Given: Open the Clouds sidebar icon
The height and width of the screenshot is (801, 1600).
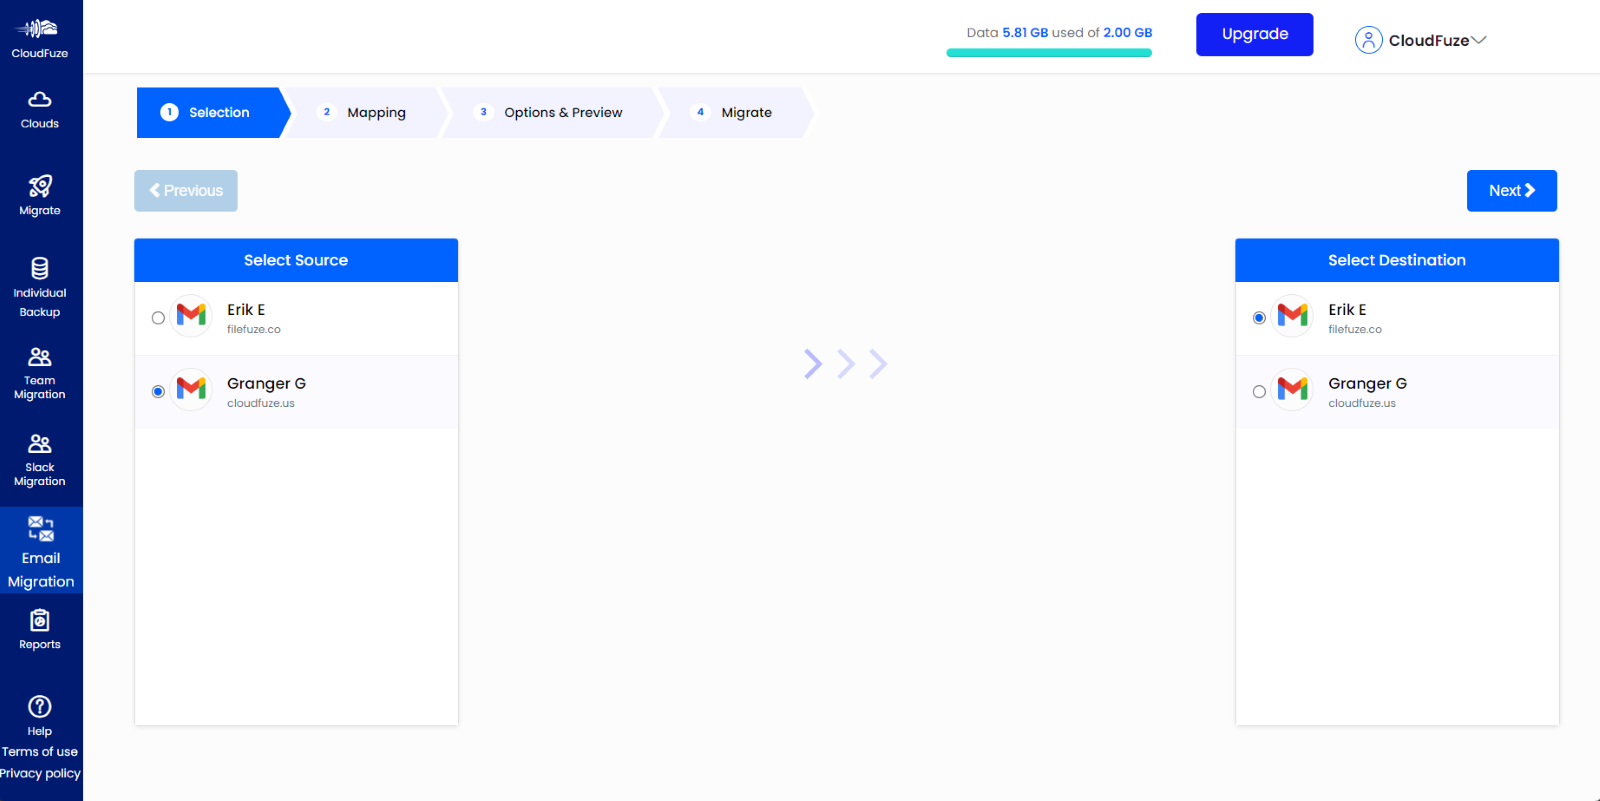Looking at the screenshot, I should coord(40,100).
